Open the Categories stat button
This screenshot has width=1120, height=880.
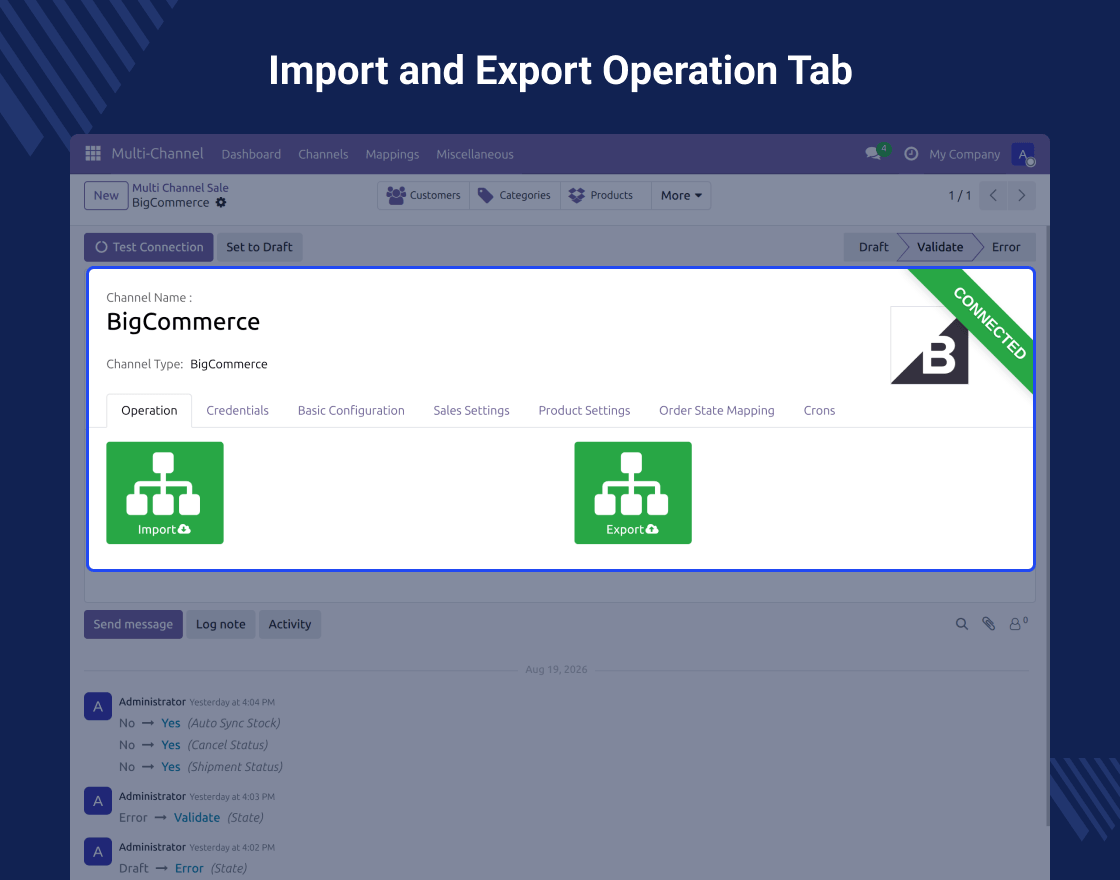(515, 196)
